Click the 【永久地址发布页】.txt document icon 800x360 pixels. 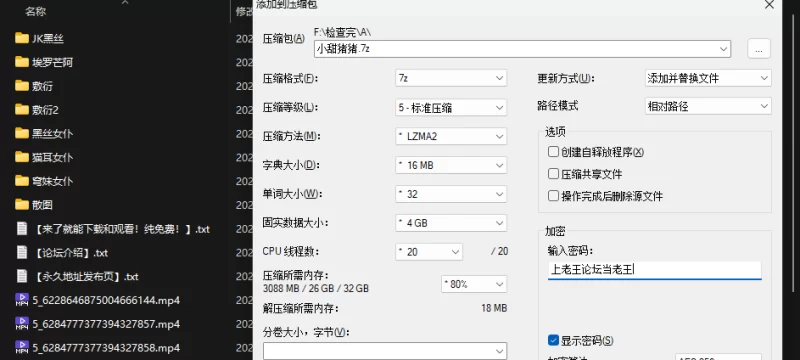[x=21, y=276]
